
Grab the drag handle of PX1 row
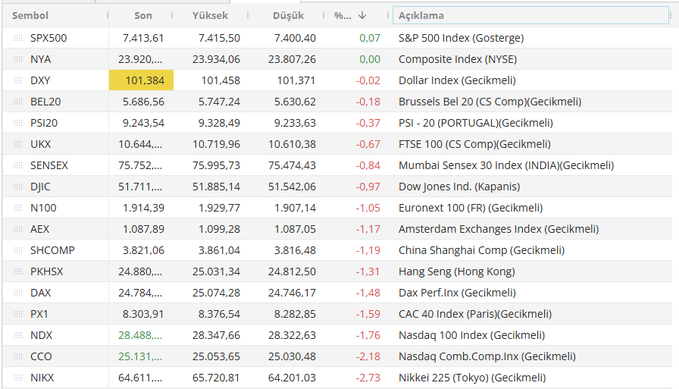click(x=18, y=314)
